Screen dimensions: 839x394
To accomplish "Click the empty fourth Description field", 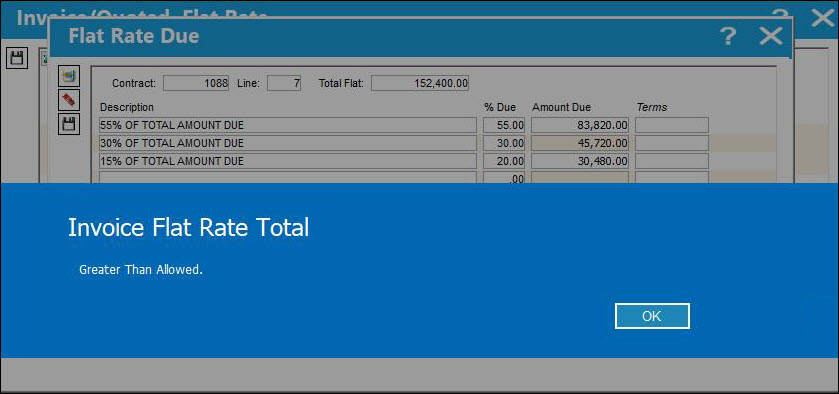I will (x=288, y=178).
